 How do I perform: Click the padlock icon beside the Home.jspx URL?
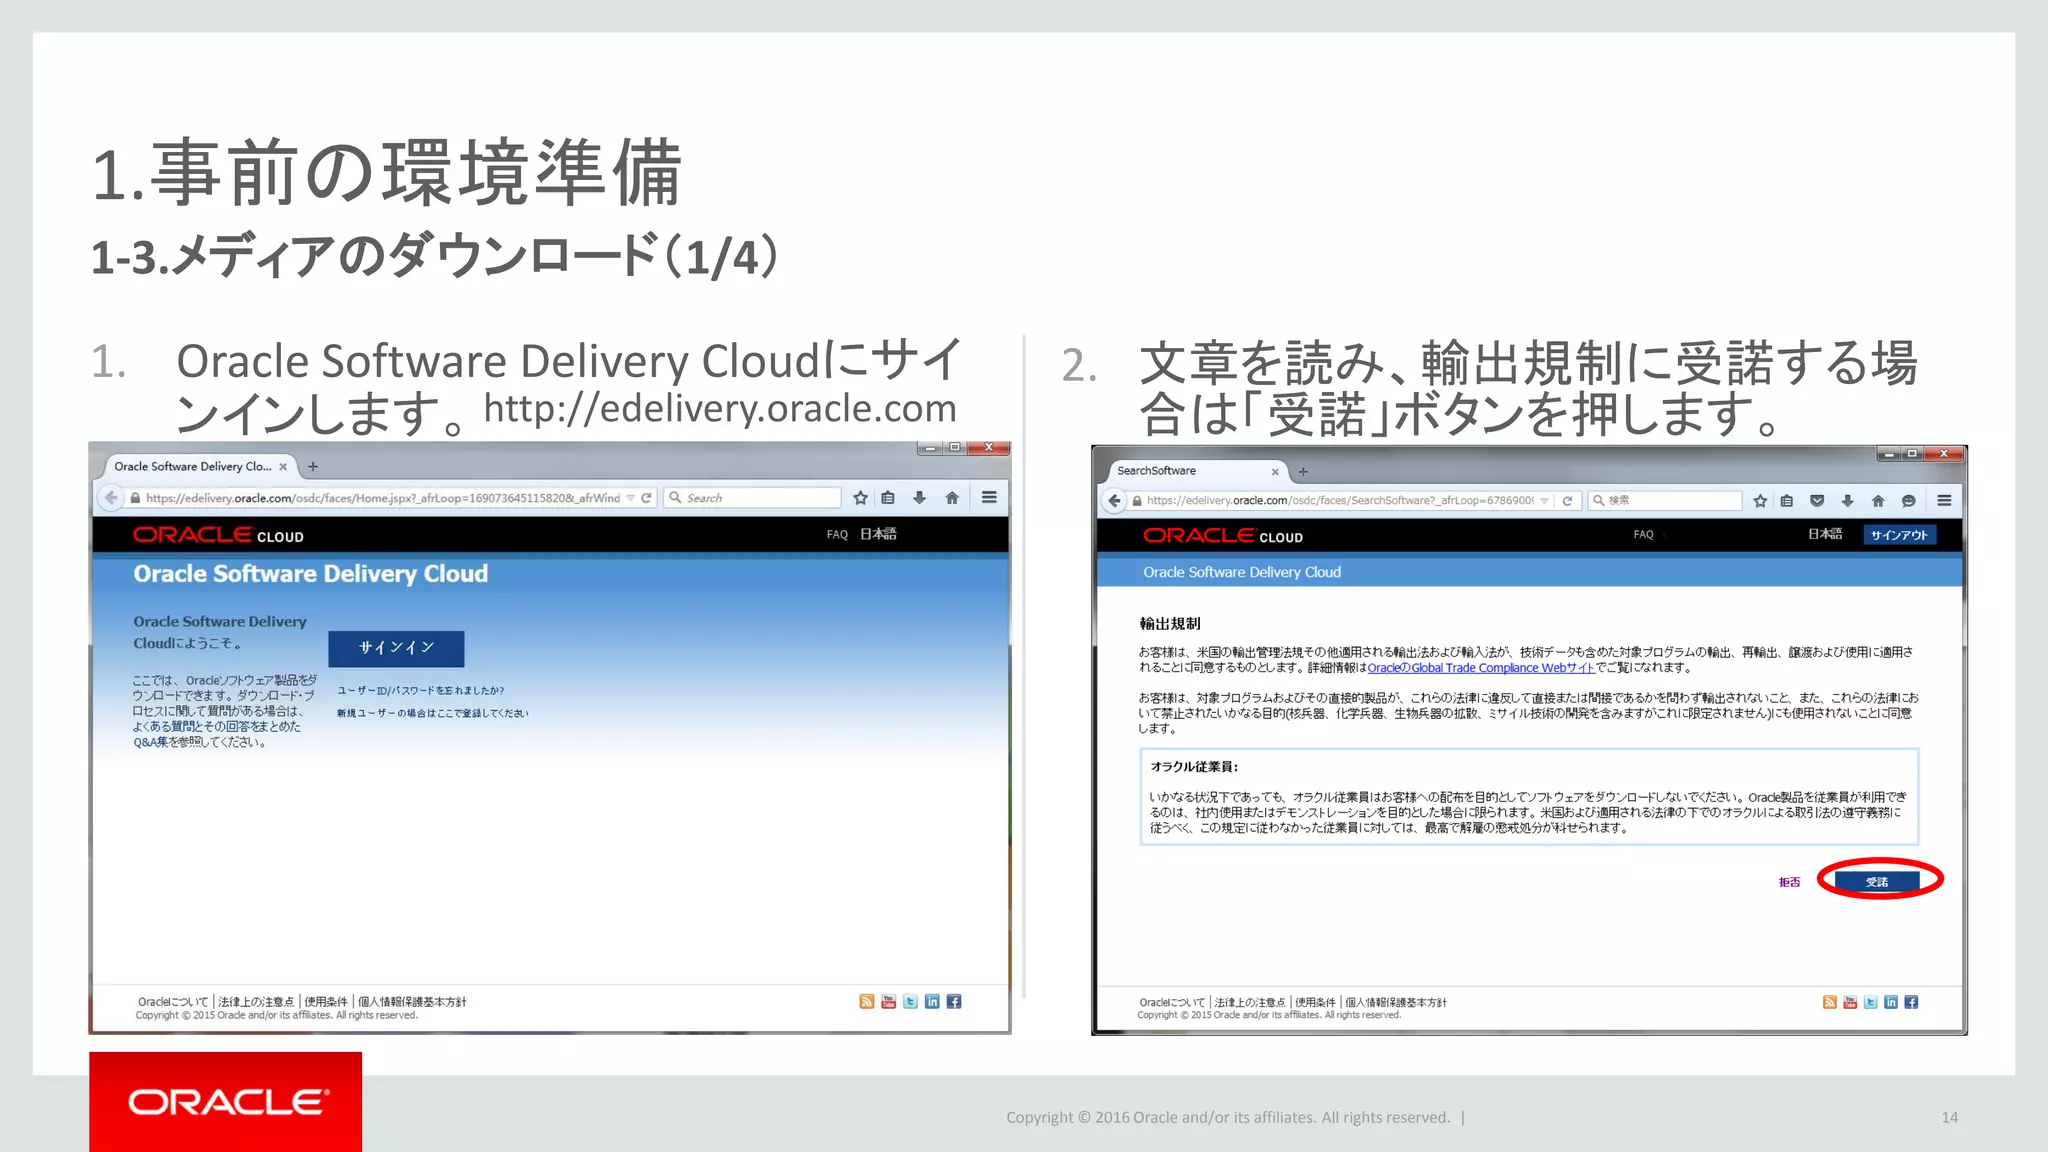(x=135, y=498)
